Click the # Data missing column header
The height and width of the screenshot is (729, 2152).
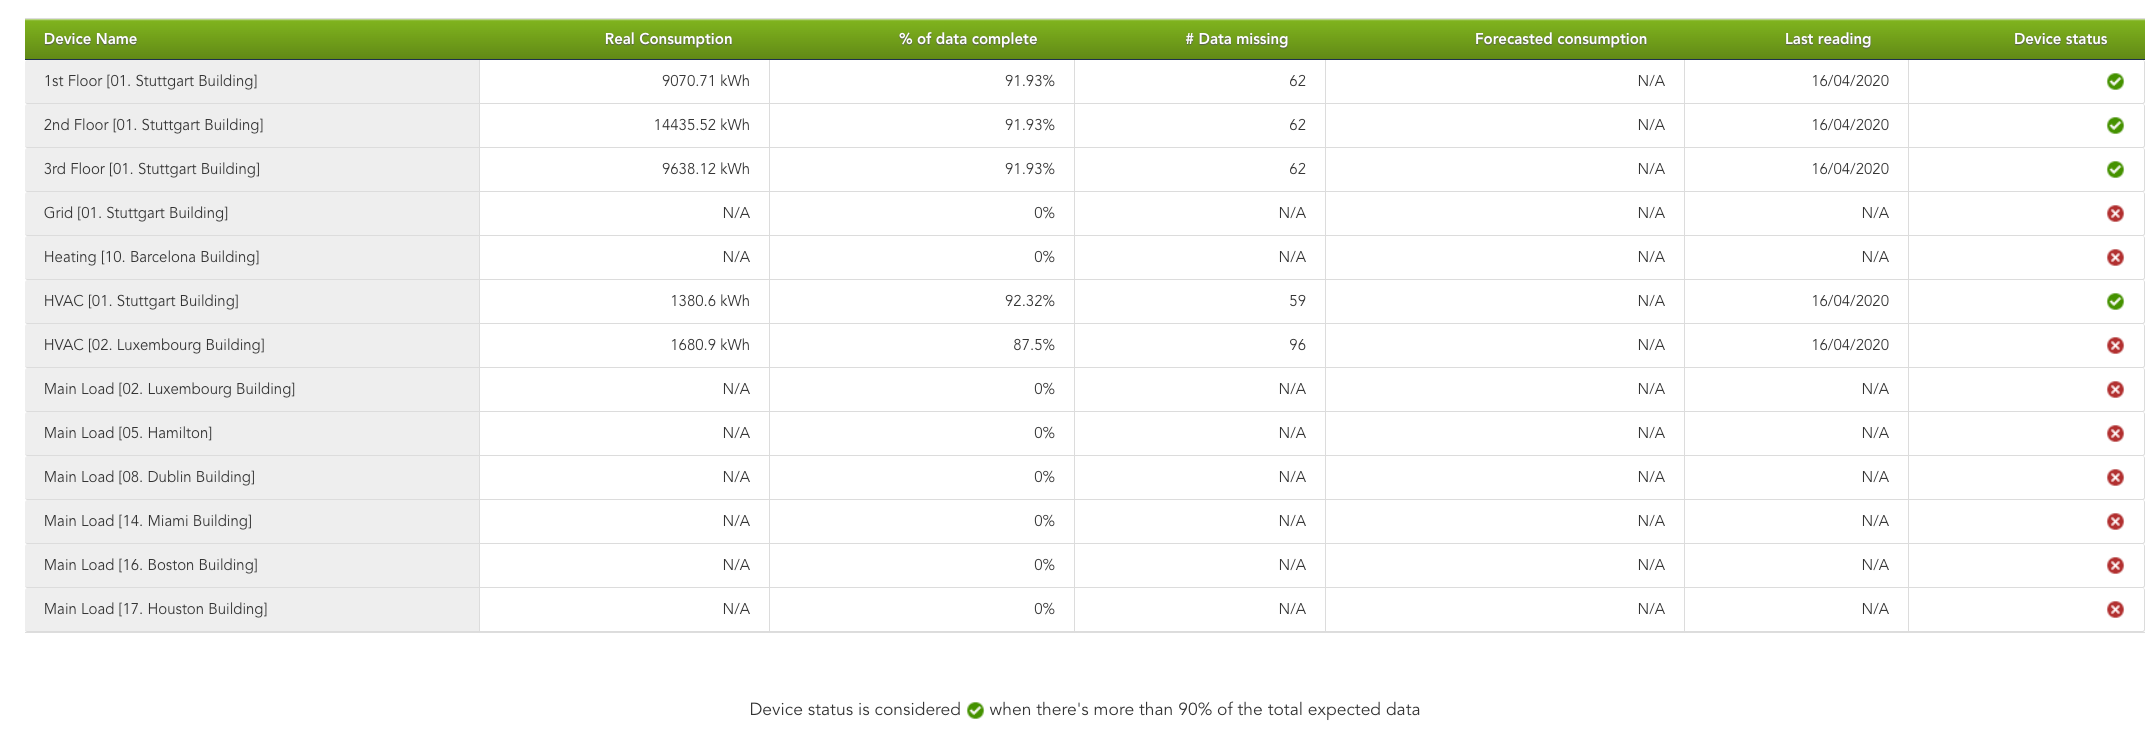1236,39
